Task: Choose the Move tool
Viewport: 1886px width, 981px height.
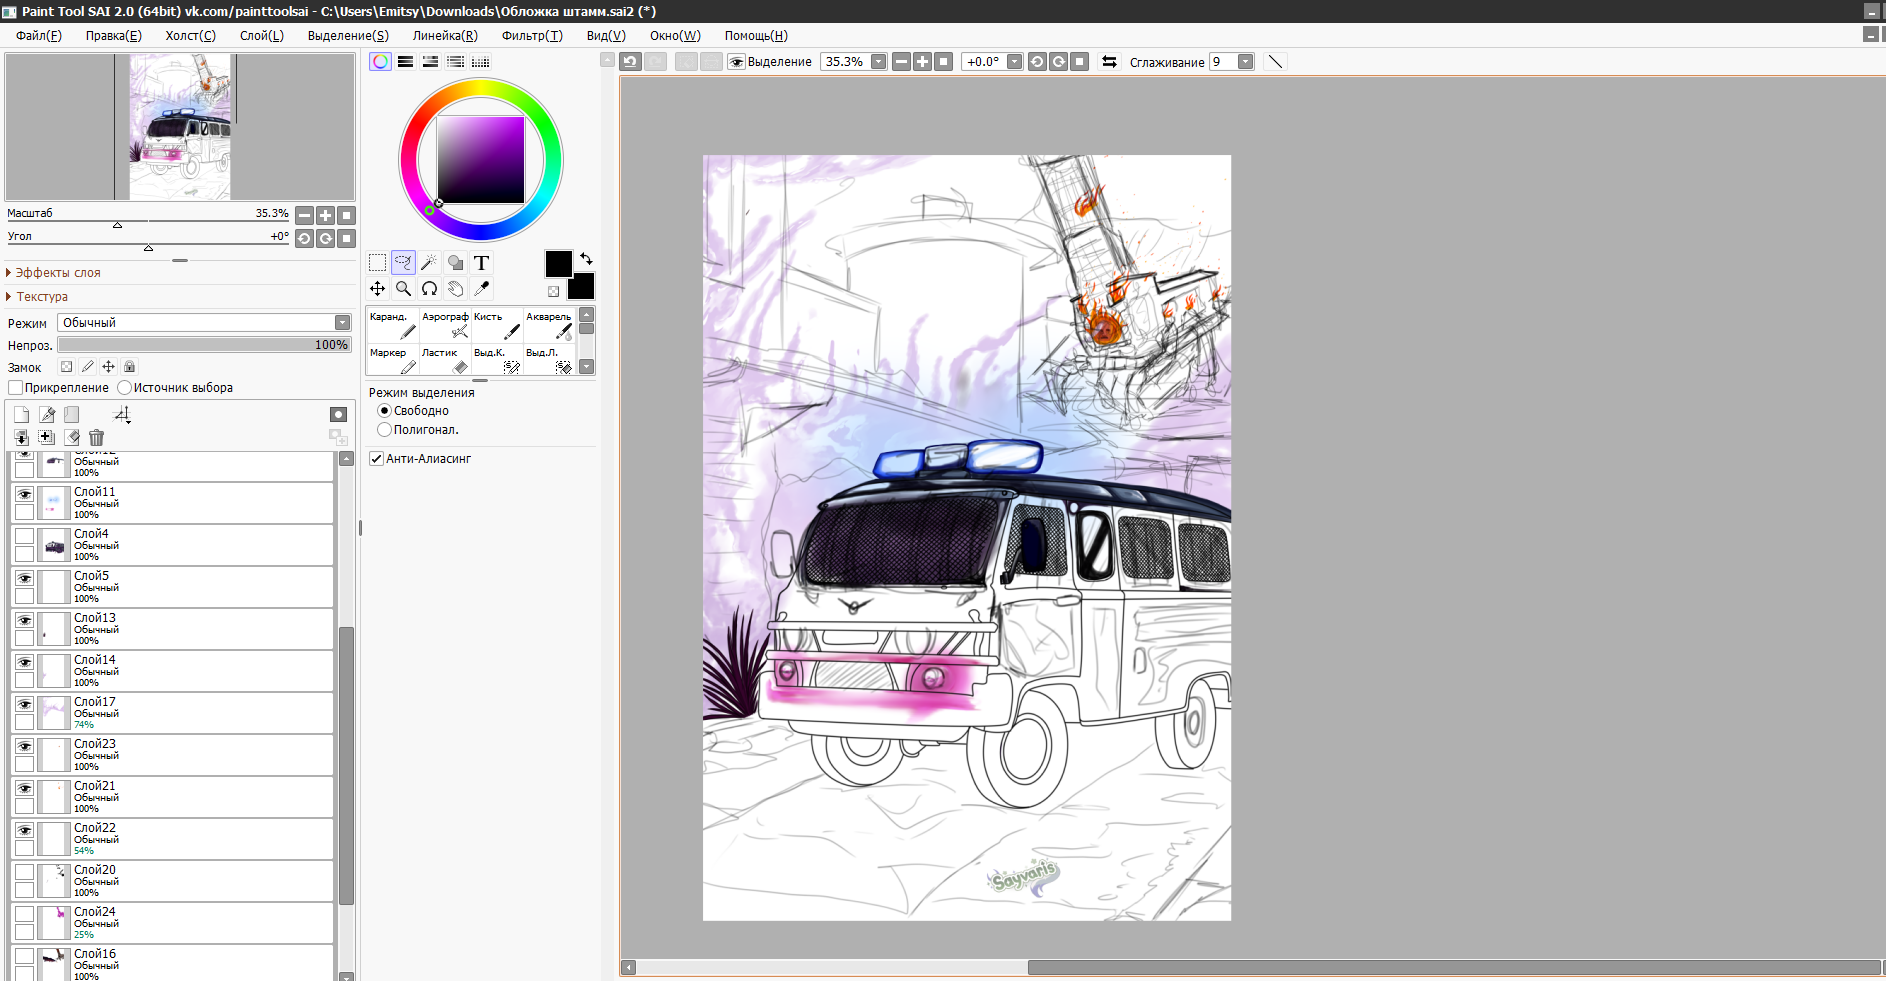Action: [377, 289]
